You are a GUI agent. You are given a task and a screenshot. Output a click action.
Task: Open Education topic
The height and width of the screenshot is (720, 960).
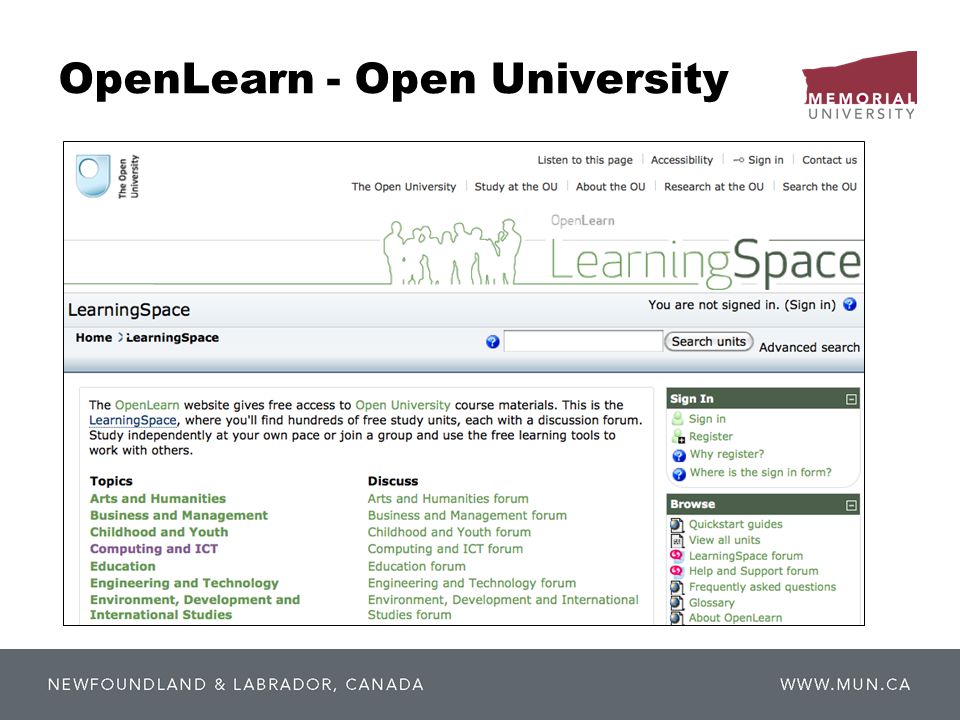click(122, 566)
